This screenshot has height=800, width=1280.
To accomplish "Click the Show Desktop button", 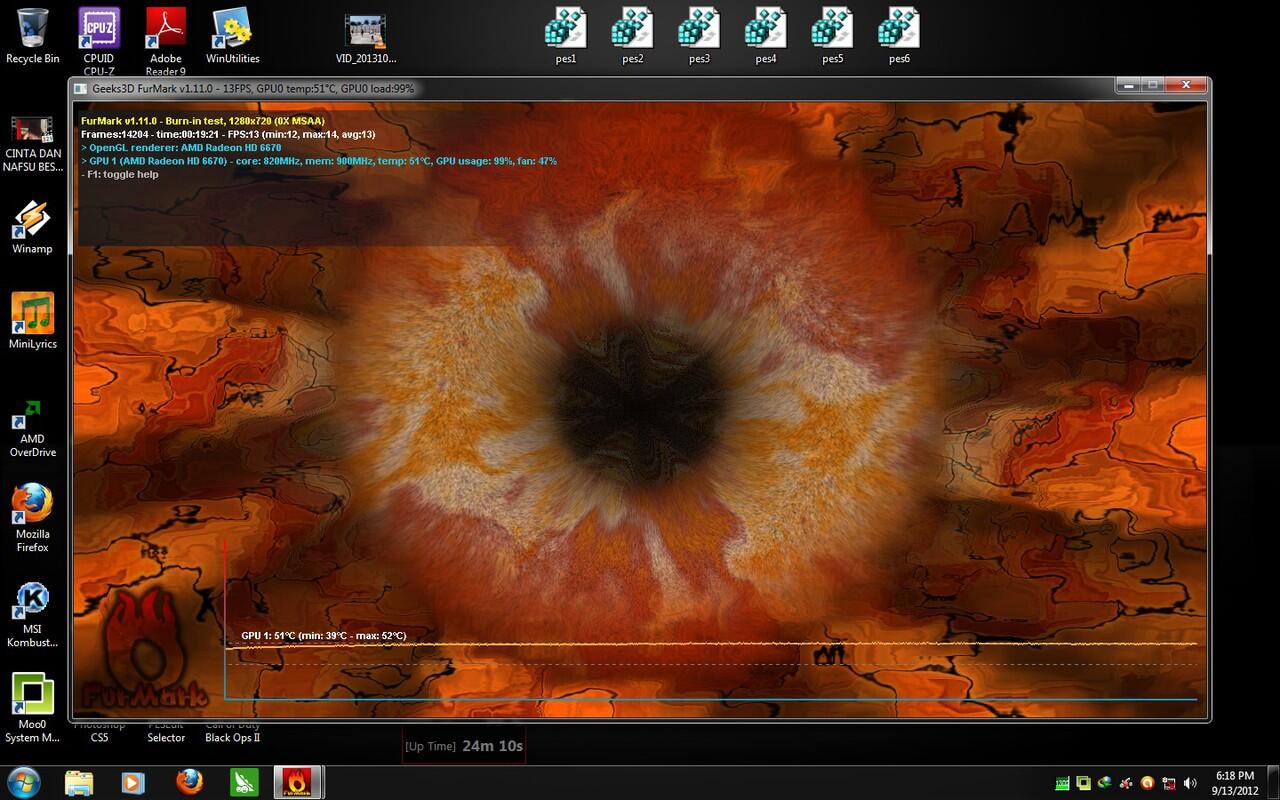I will click(1272, 782).
